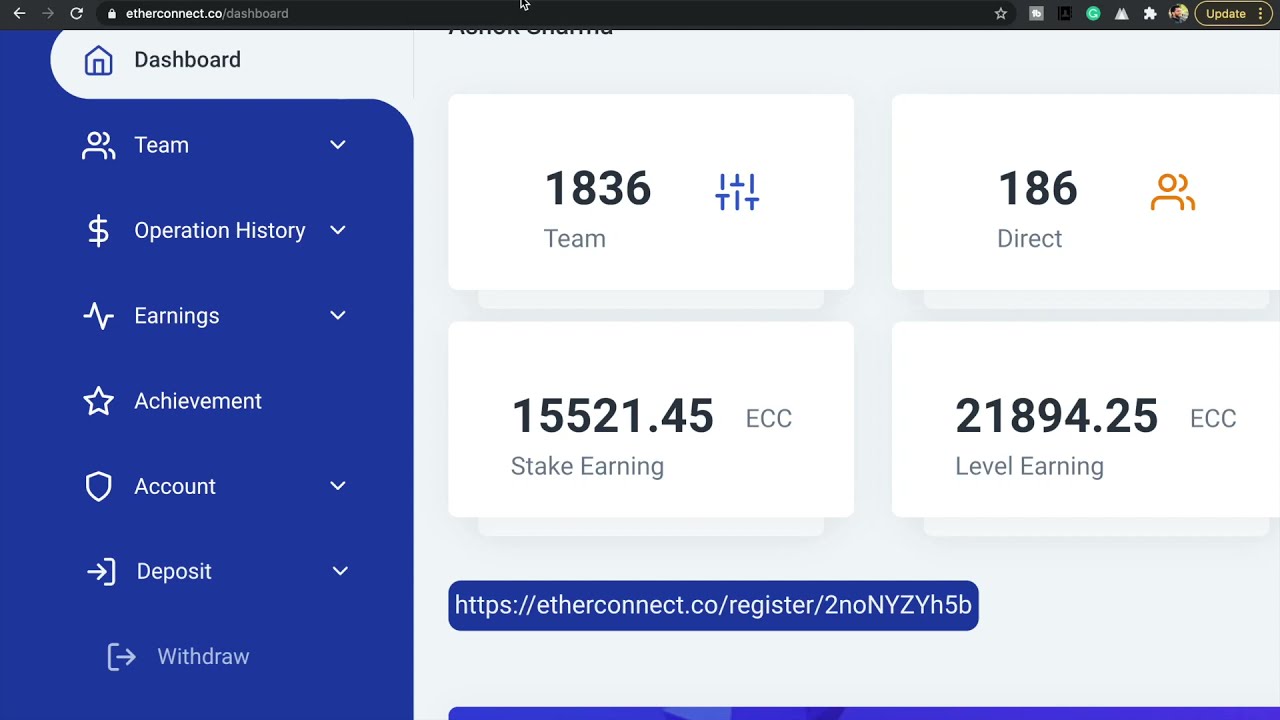Viewport: 1280px width, 720px height.
Task: Click the ECC unit beside 21894.25
Action: coord(1213,419)
